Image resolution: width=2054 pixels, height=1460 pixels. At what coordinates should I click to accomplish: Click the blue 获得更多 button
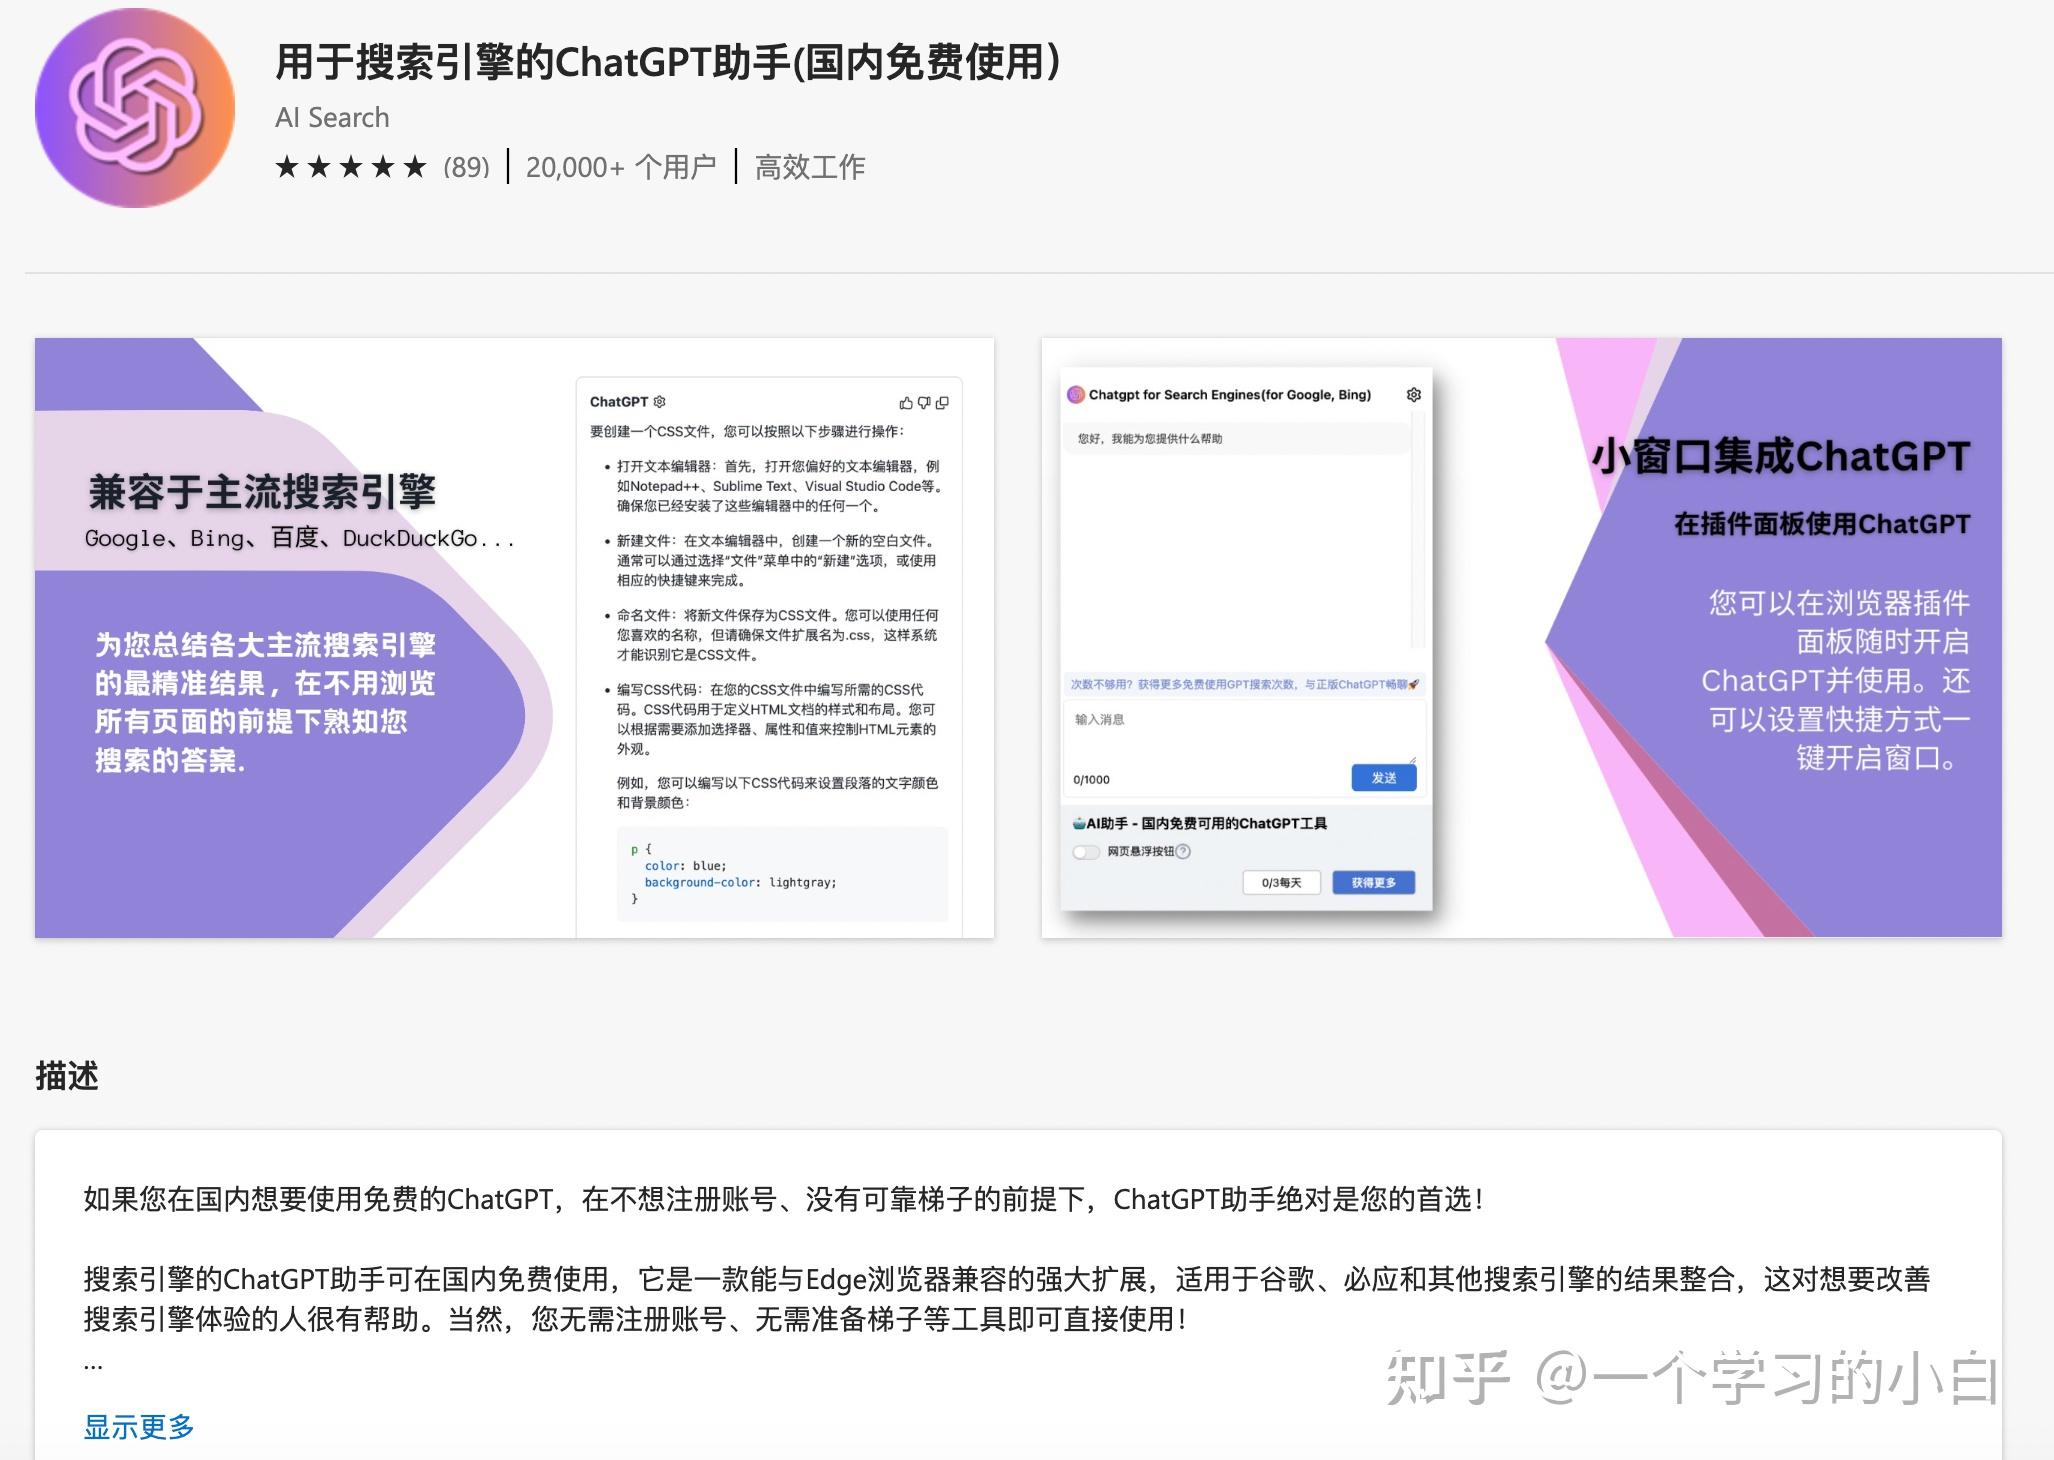1373,883
